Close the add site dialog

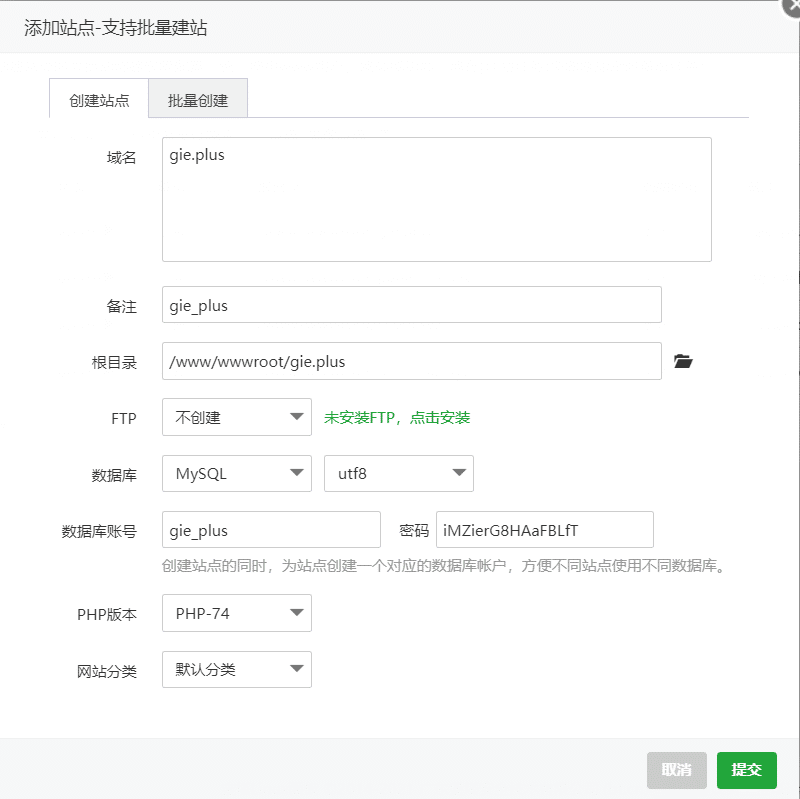(792, 7)
